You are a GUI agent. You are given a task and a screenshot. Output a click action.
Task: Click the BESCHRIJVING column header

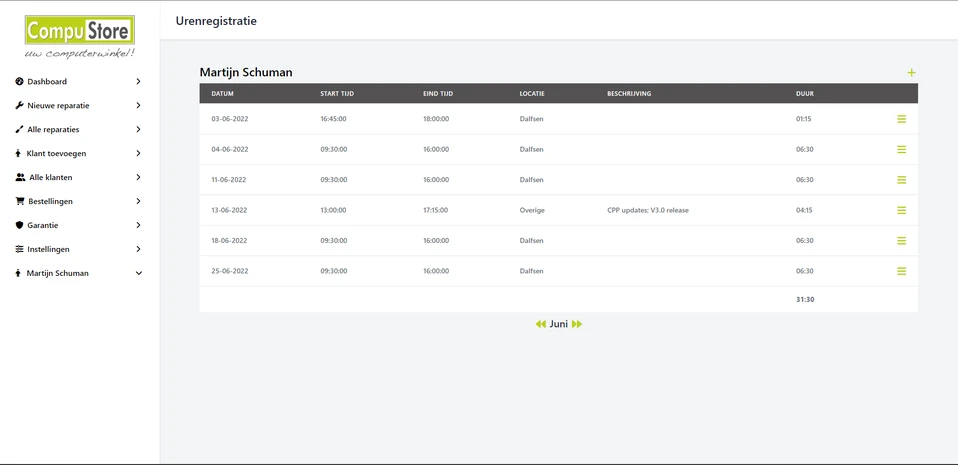coord(629,93)
